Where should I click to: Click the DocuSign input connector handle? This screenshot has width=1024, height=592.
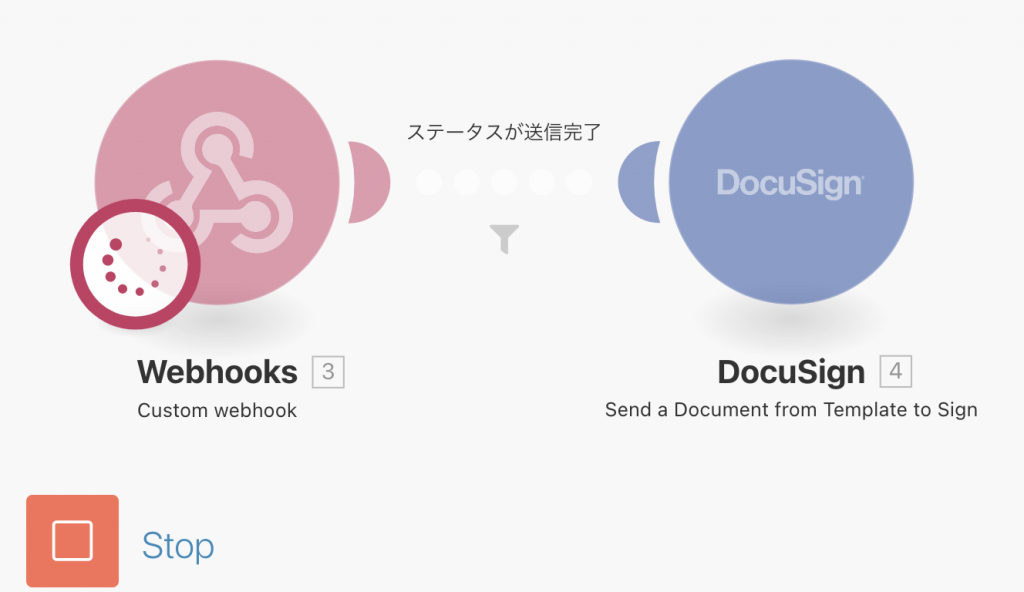coord(639,182)
